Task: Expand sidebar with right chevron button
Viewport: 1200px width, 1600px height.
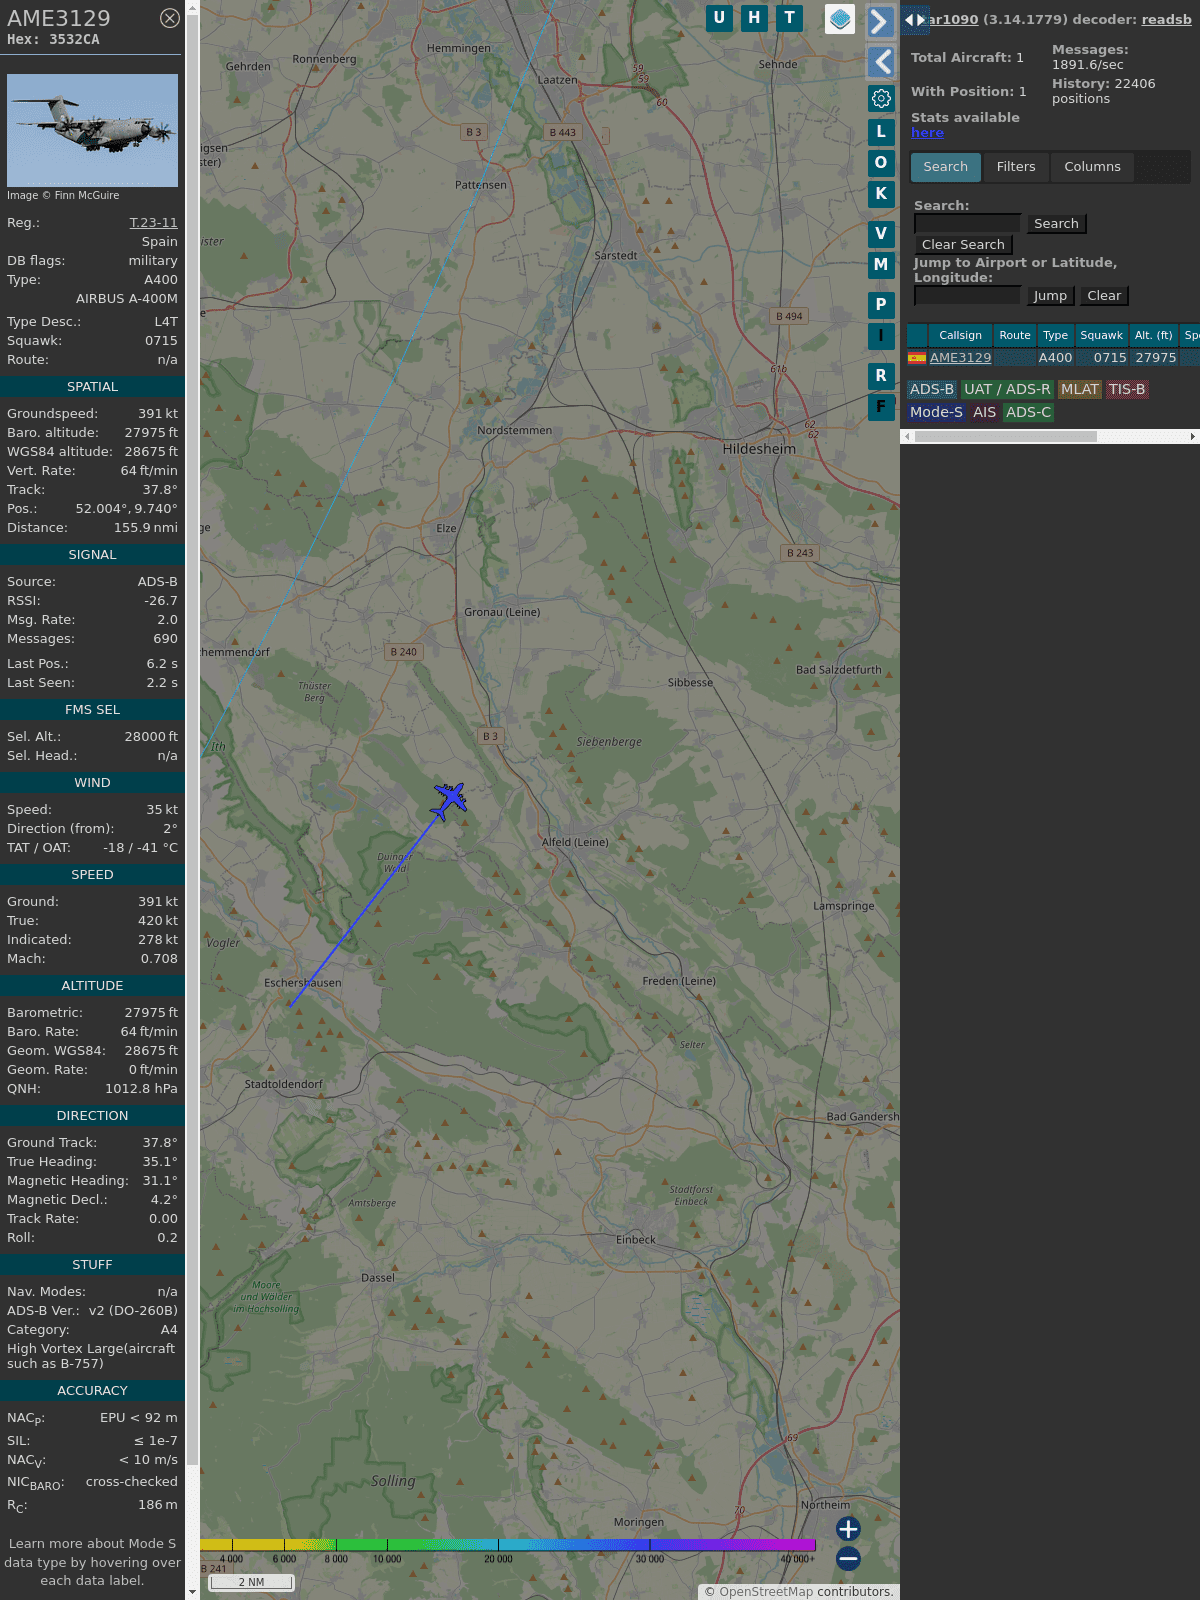Action: point(880,21)
